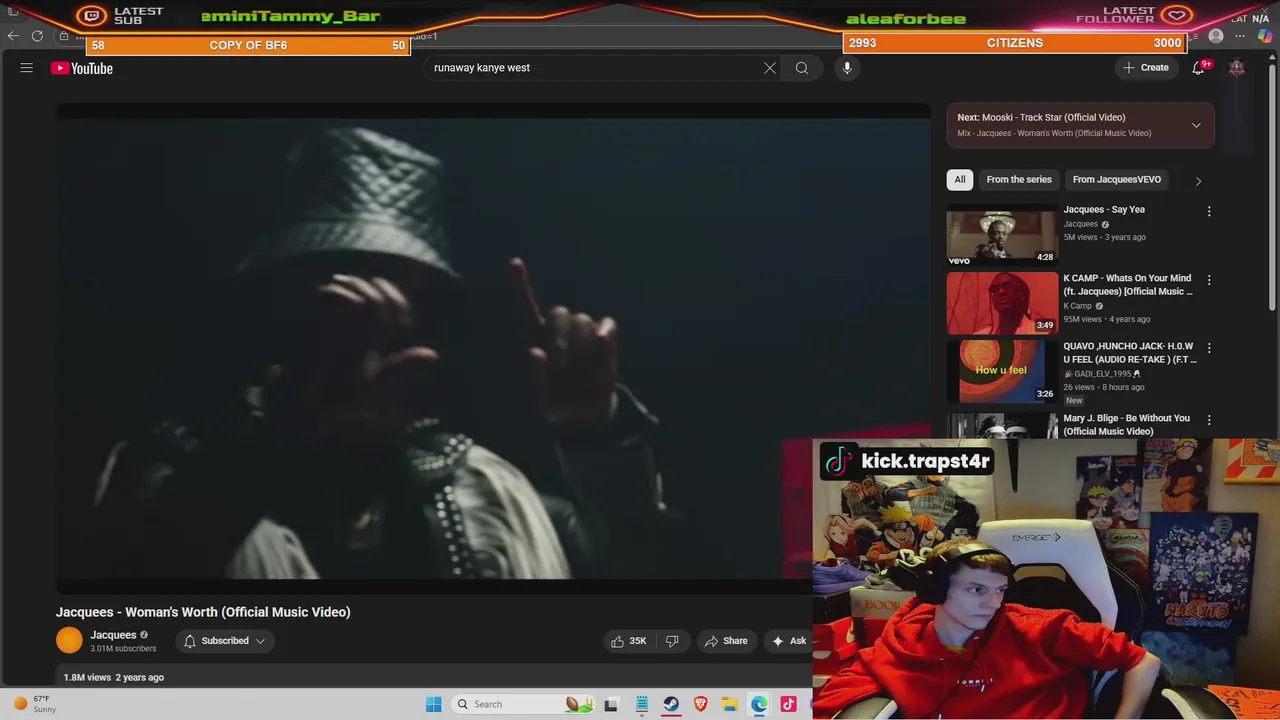This screenshot has width=1280, height=720.
Task: Open the K CAMP Whats On Your Mind thumbnail
Action: [x=1002, y=303]
